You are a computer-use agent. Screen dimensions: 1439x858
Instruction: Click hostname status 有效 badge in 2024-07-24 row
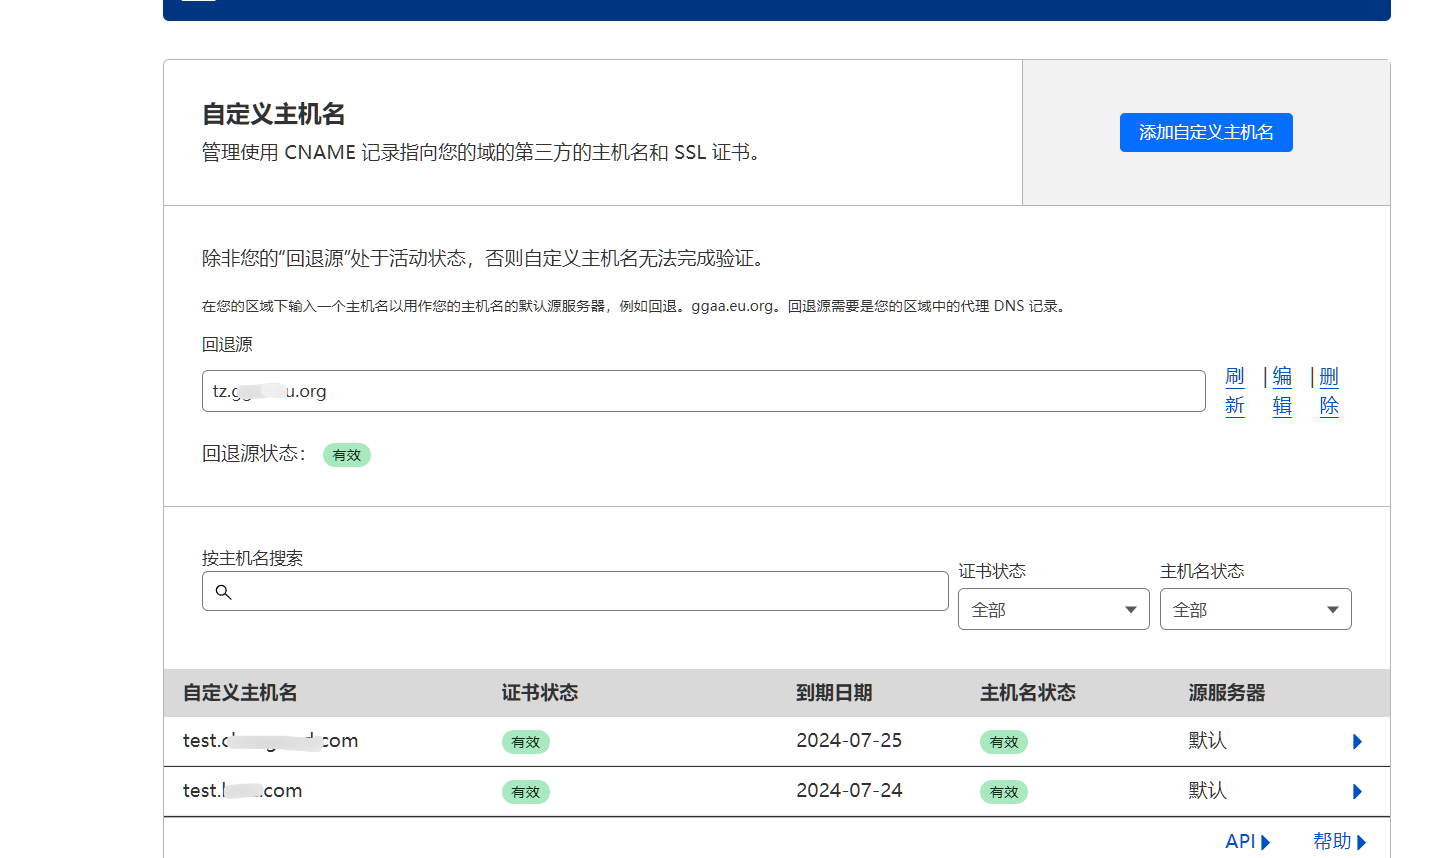(x=1004, y=792)
